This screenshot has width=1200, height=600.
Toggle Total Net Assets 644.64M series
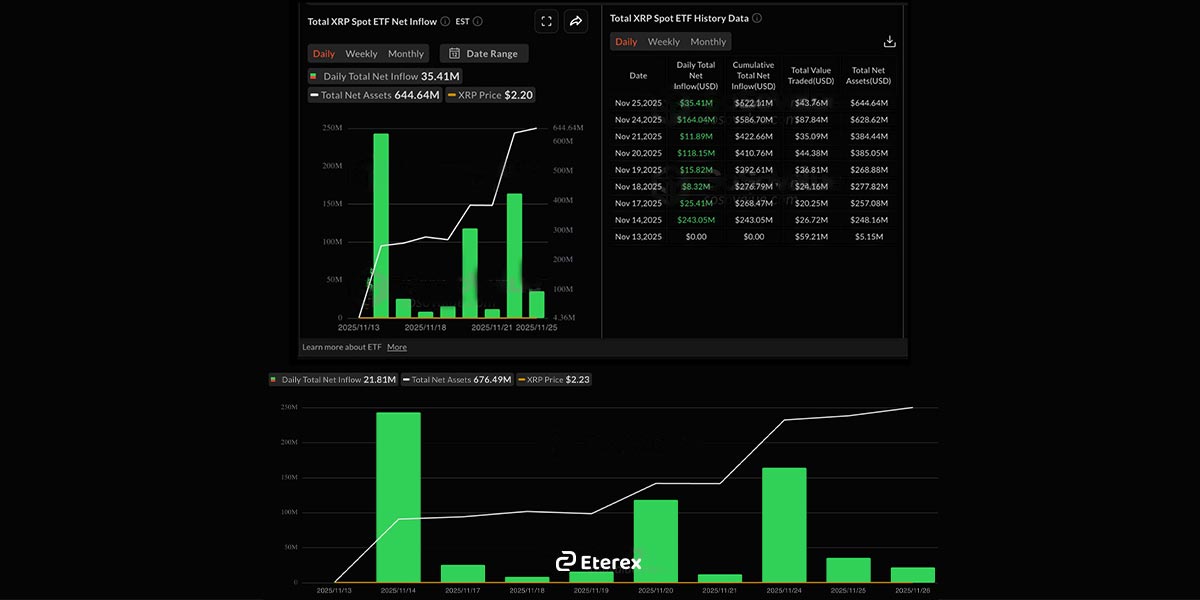tap(374, 95)
